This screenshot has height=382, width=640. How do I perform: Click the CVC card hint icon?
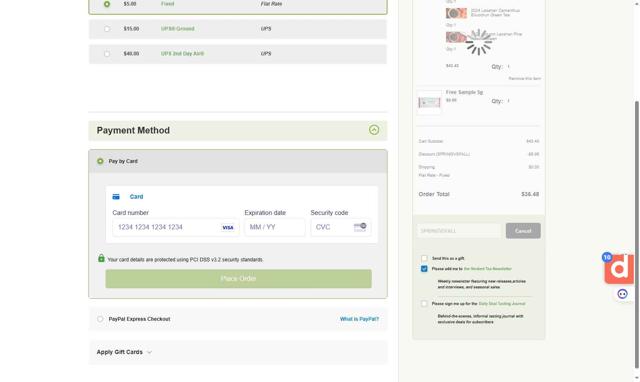(x=360, y=227)
